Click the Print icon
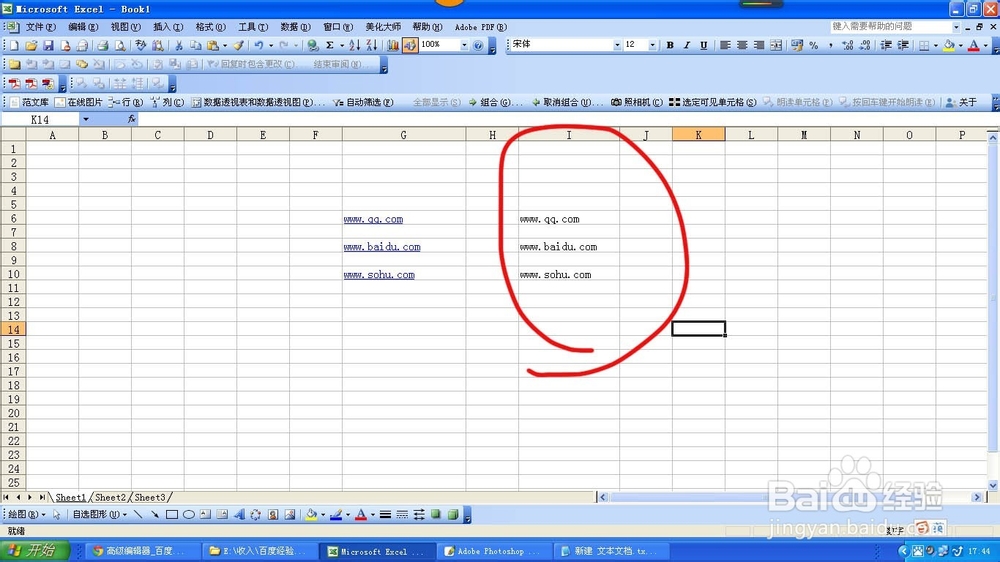 coord(102,45)
